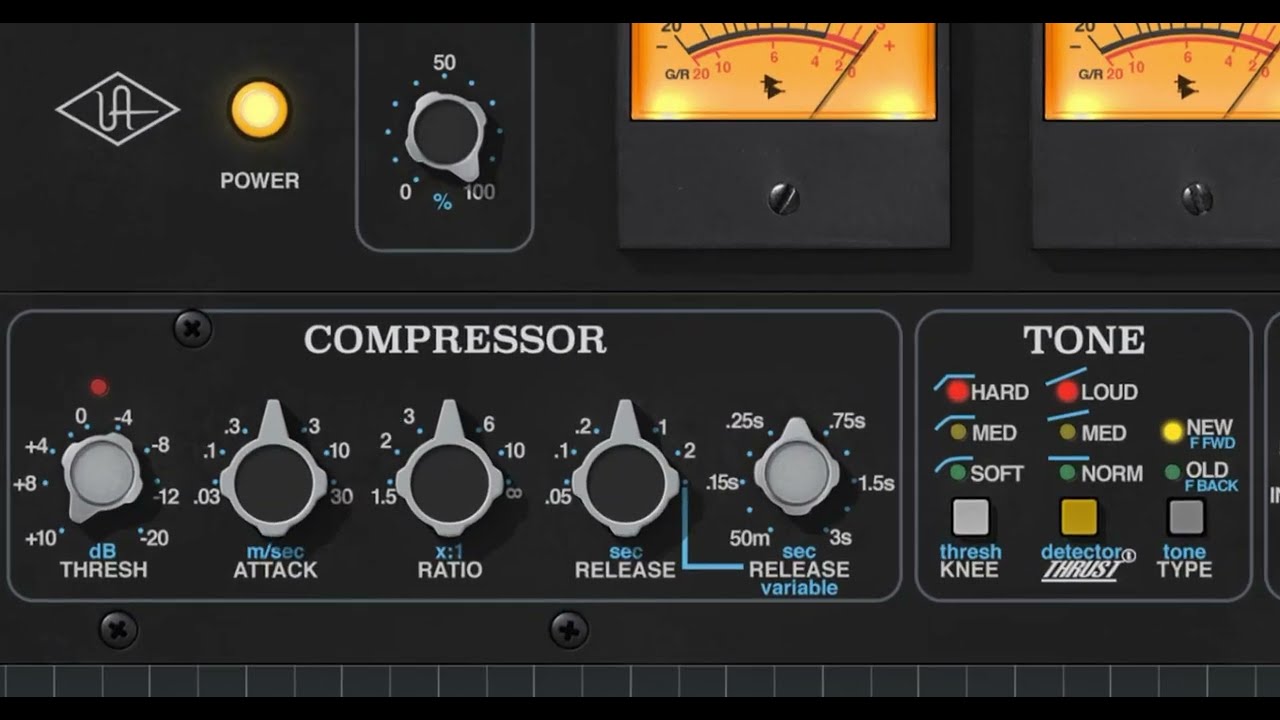Select the NEW F FWD LED
Viewport: 1280px width, 720px height.
[1173, 433]
